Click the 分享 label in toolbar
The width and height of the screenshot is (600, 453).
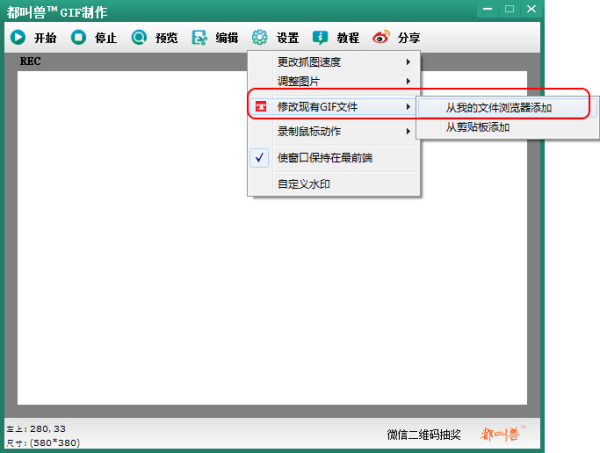point(409,38)
